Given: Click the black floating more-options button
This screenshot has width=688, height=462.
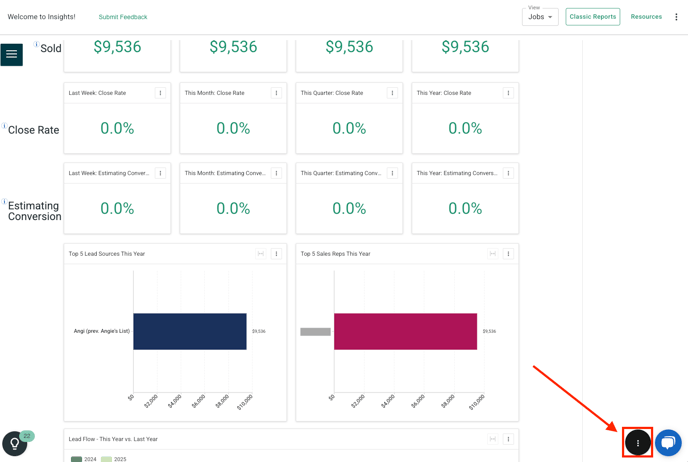Looking at the screenshot, I should [x=638, y=442].
